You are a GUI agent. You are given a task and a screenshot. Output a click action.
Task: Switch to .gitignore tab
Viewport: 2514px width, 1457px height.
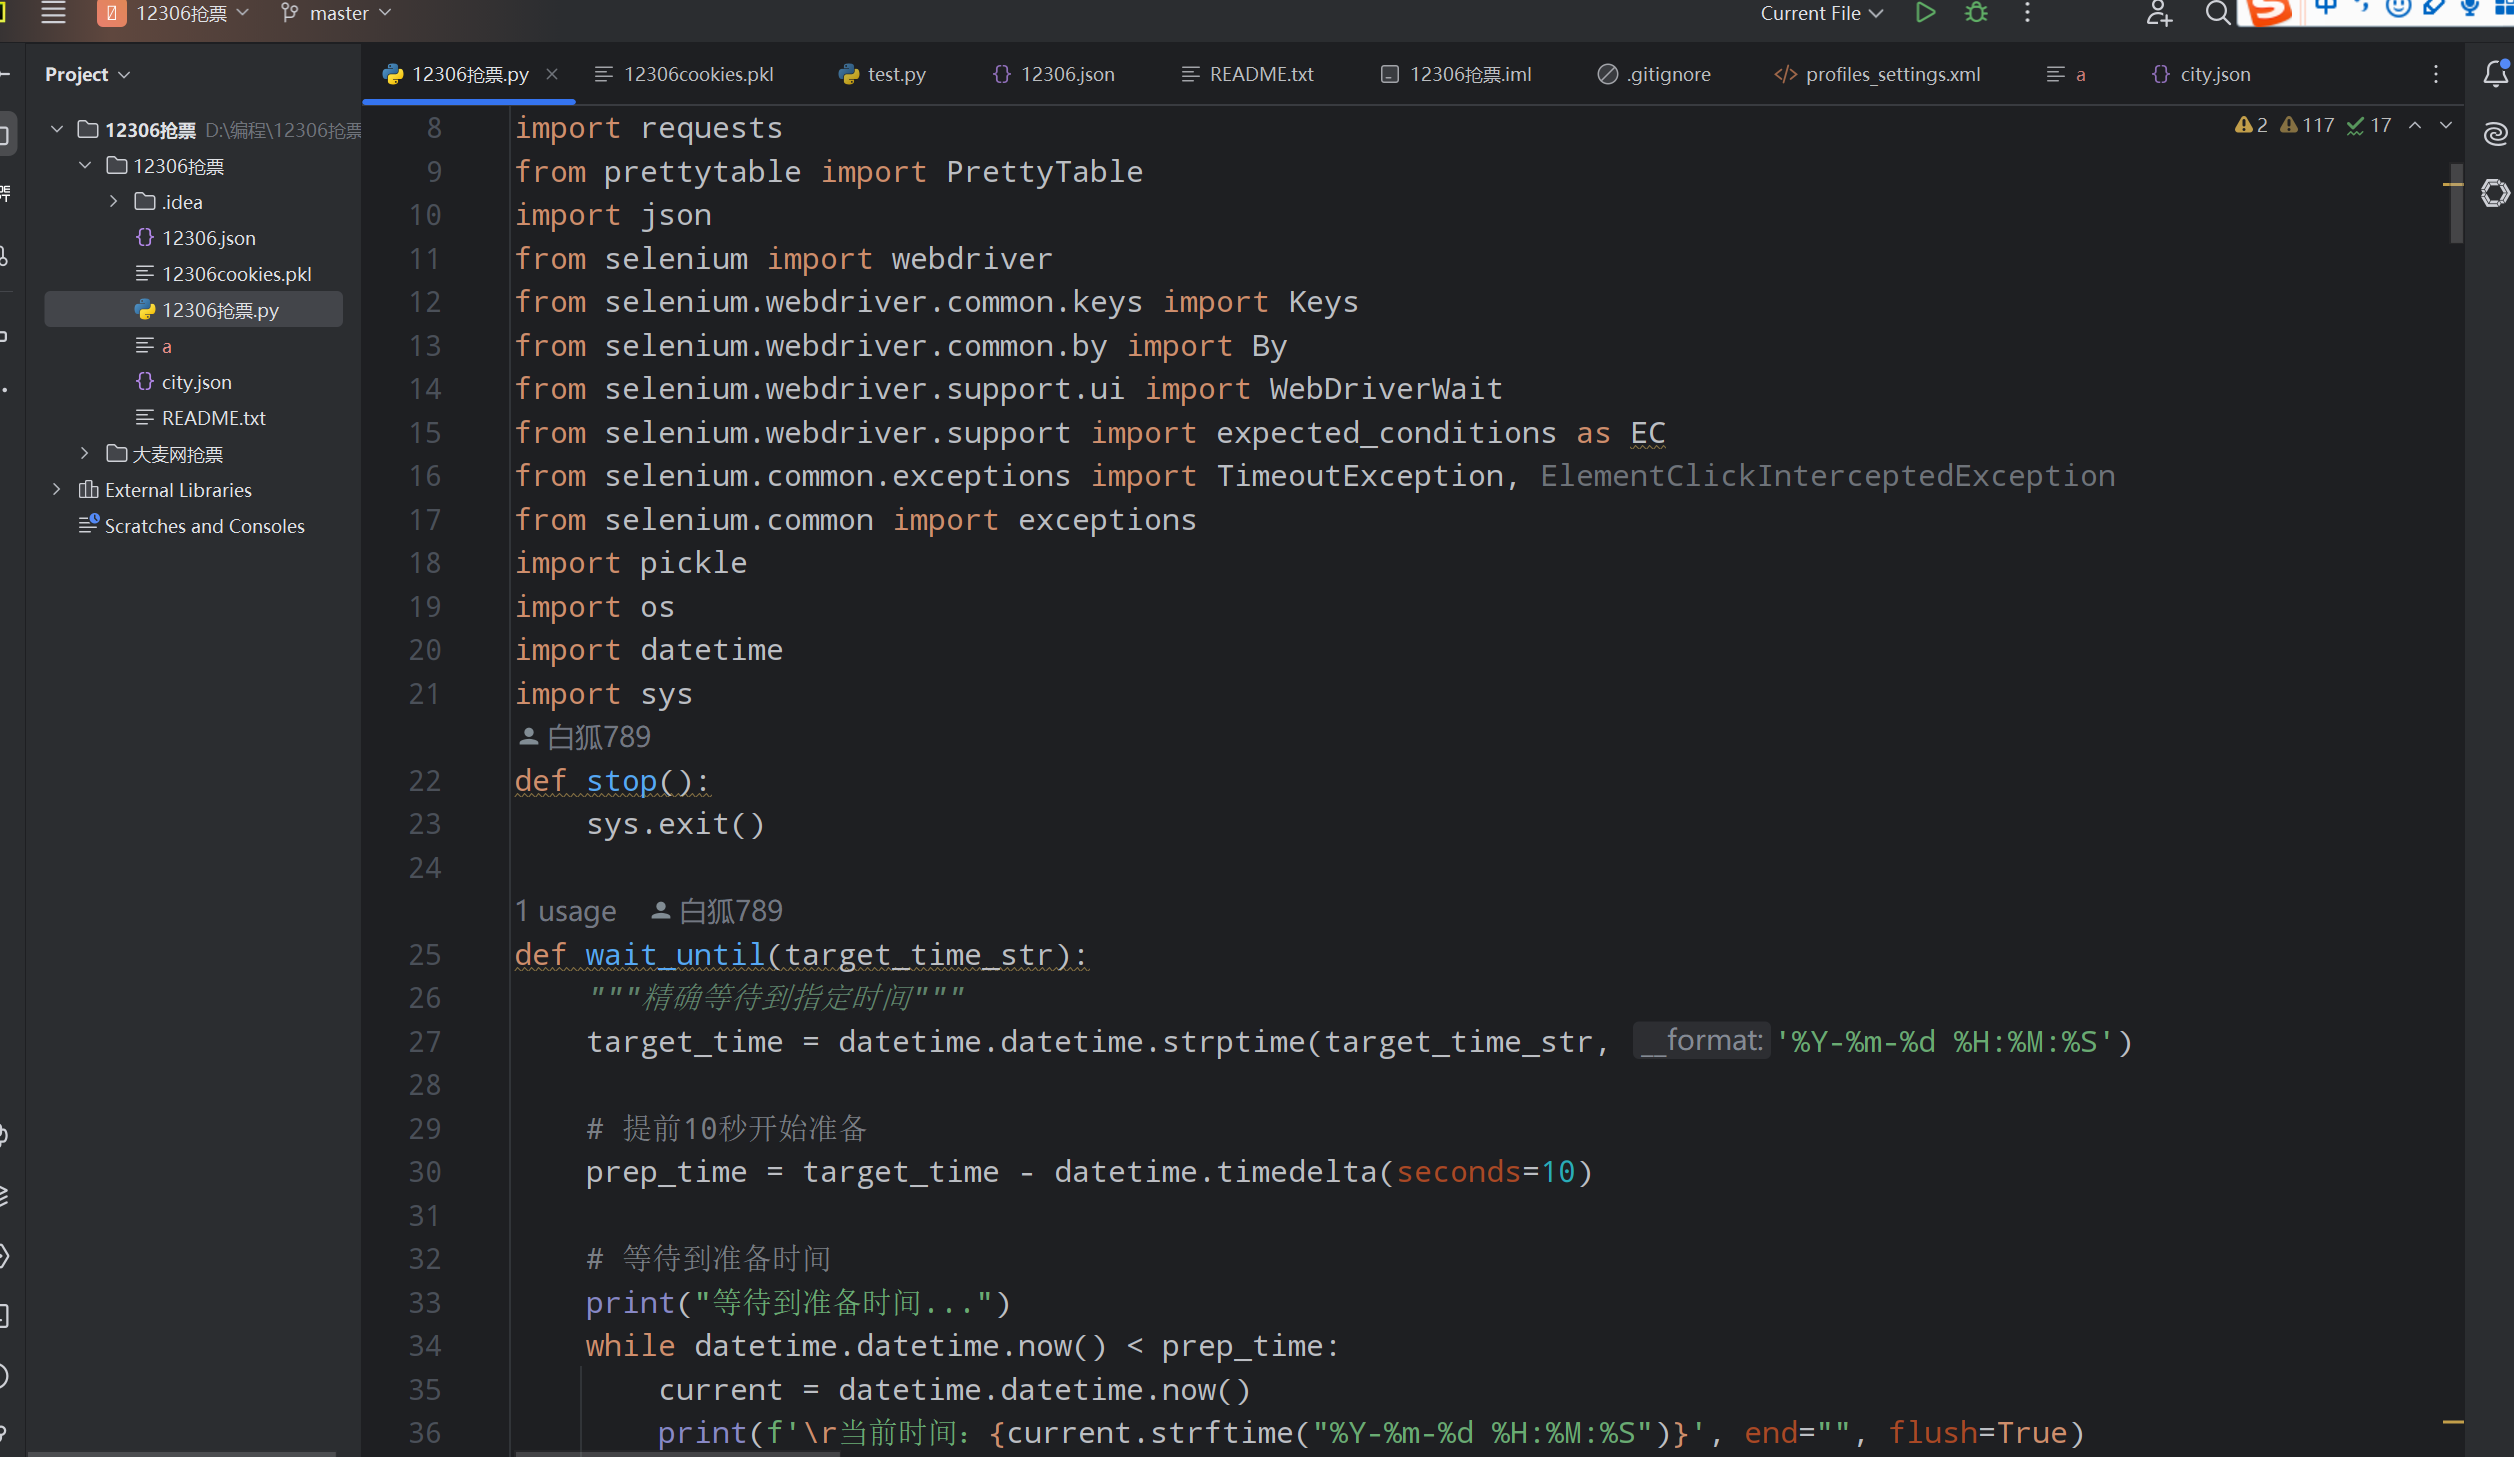click(1655, 74)
